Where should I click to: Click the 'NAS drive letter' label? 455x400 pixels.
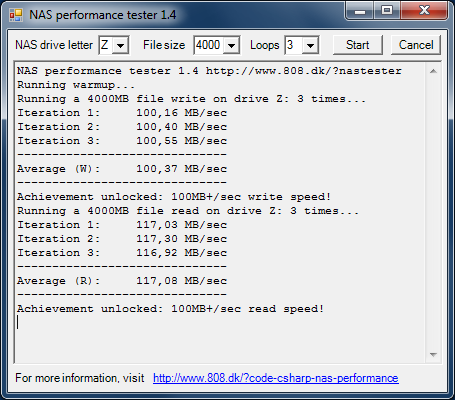[54, 45]
